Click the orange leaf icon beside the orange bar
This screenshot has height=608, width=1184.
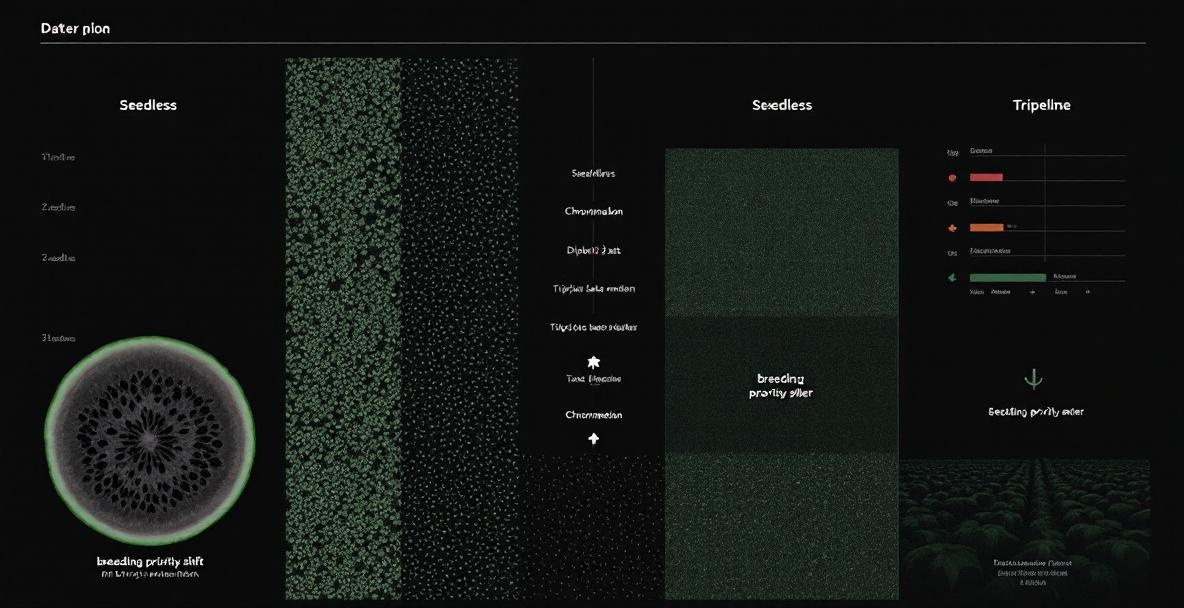(x=952, y=228)
